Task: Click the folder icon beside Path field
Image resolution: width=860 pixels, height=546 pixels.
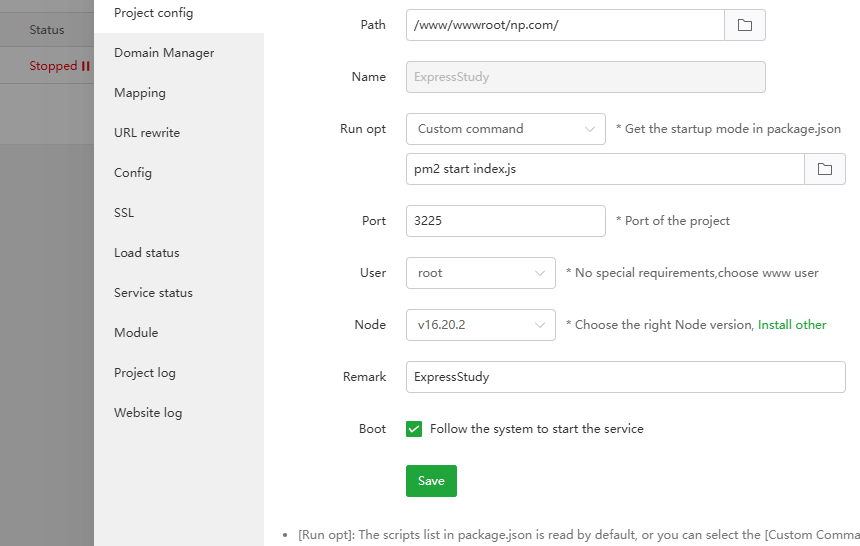Action: 744,25
